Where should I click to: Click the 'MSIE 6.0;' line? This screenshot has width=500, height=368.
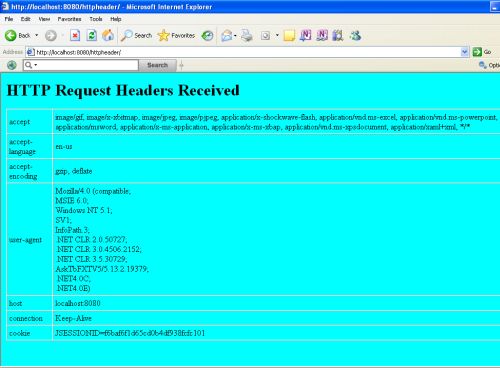point(72,201)
